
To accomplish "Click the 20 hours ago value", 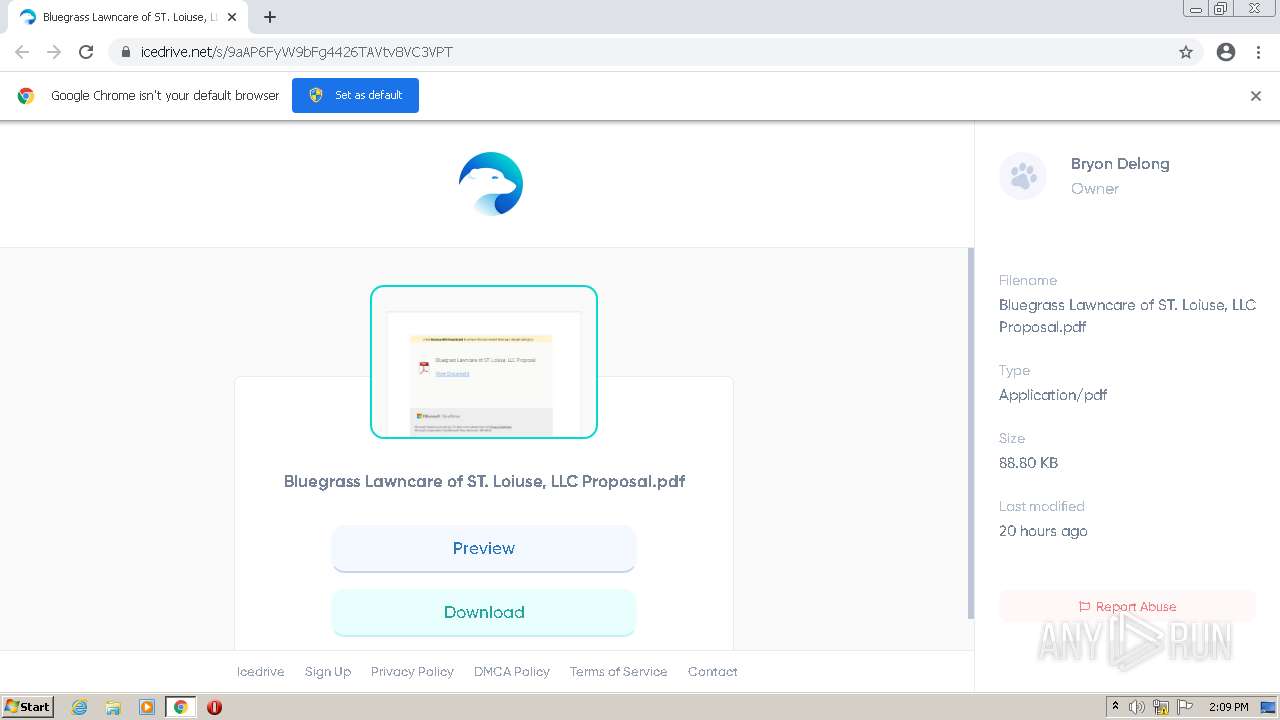I will coord(1043,531).
